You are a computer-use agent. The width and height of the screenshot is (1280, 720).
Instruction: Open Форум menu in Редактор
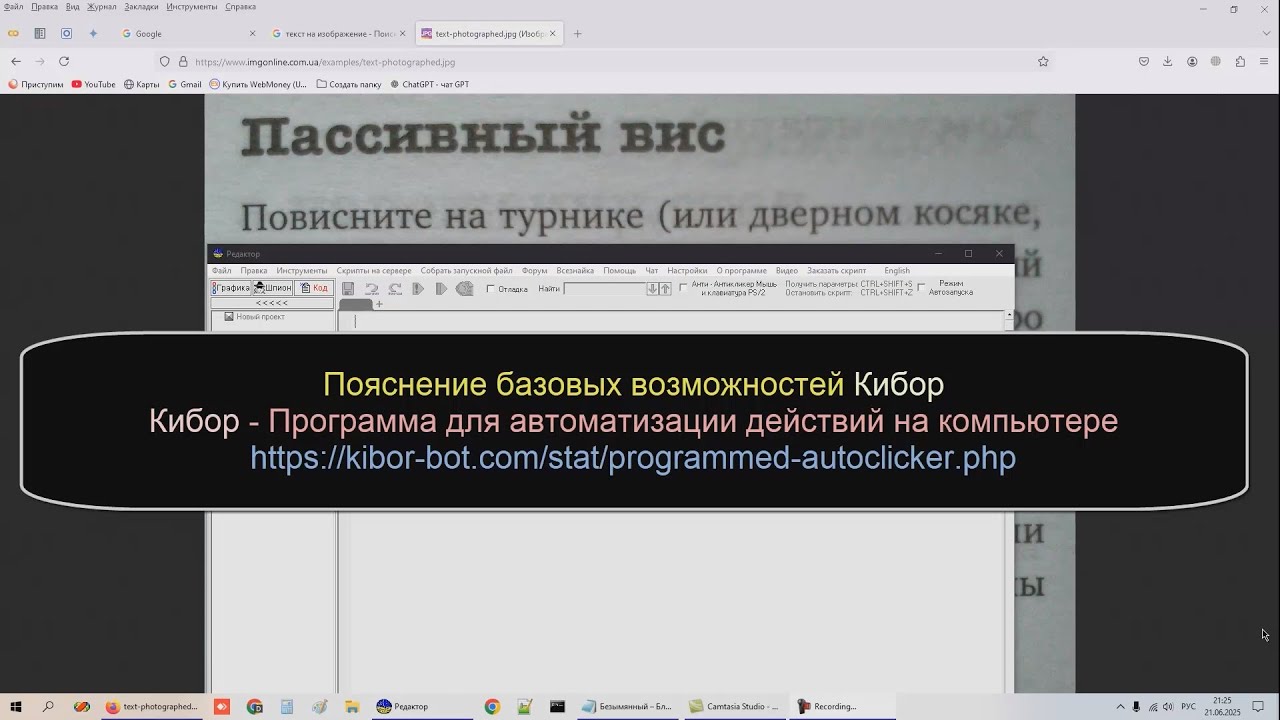pos(534,270)
